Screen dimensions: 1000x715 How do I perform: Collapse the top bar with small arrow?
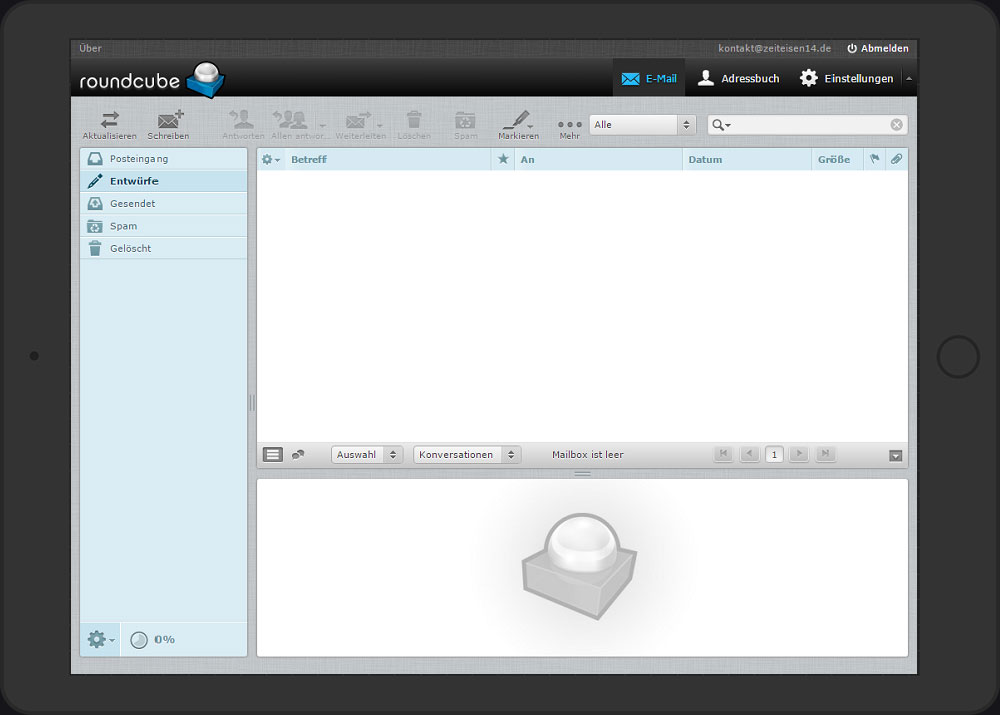click(x=909, y=78)
